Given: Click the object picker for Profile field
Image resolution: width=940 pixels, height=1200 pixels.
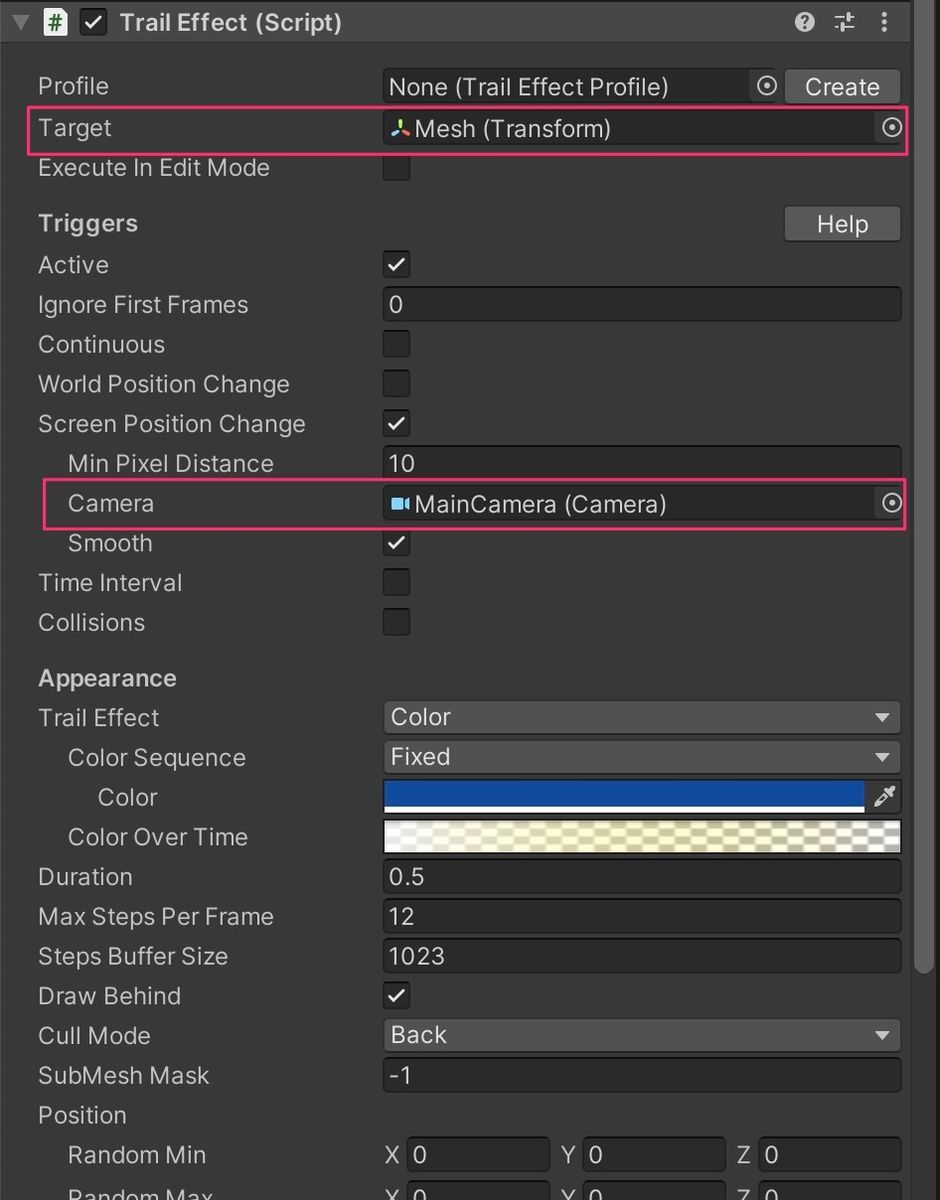Looking at the screenshot, I should click(x=766, y=87).
